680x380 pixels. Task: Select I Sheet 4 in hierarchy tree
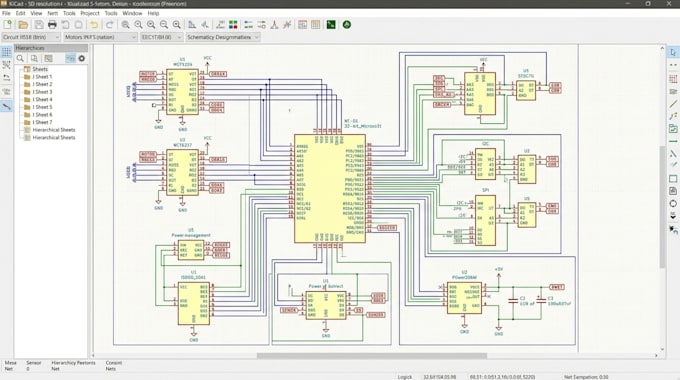pos(42,99)
